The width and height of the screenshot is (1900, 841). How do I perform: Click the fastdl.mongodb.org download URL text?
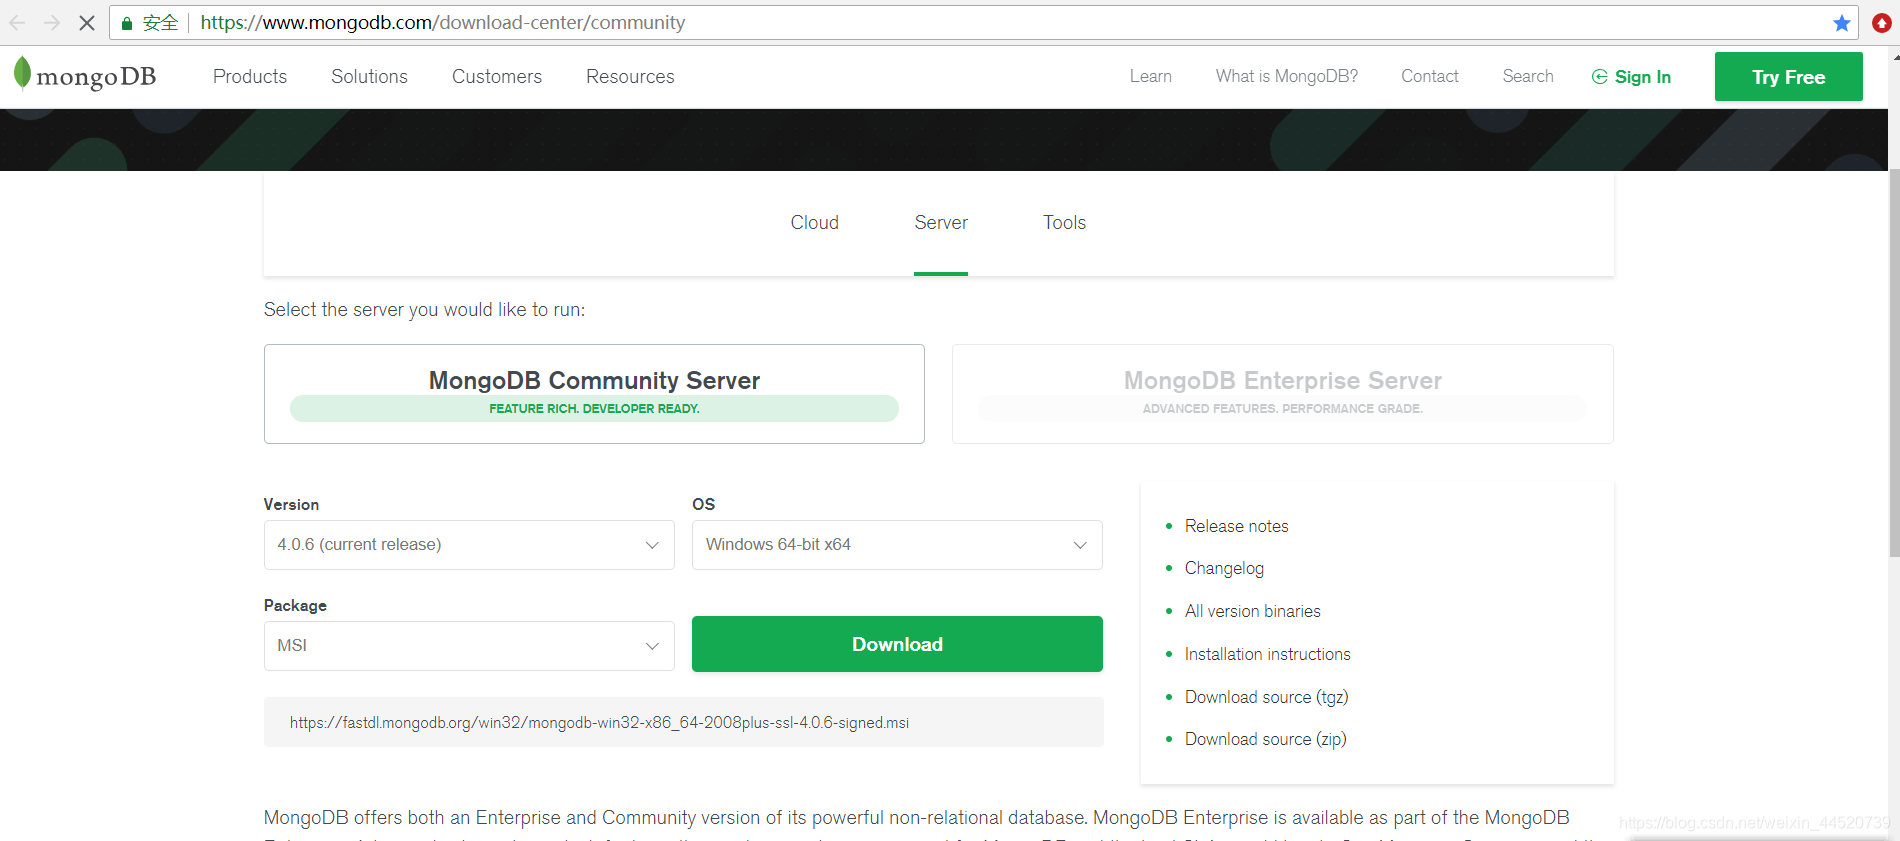click(x=599, y=722)
